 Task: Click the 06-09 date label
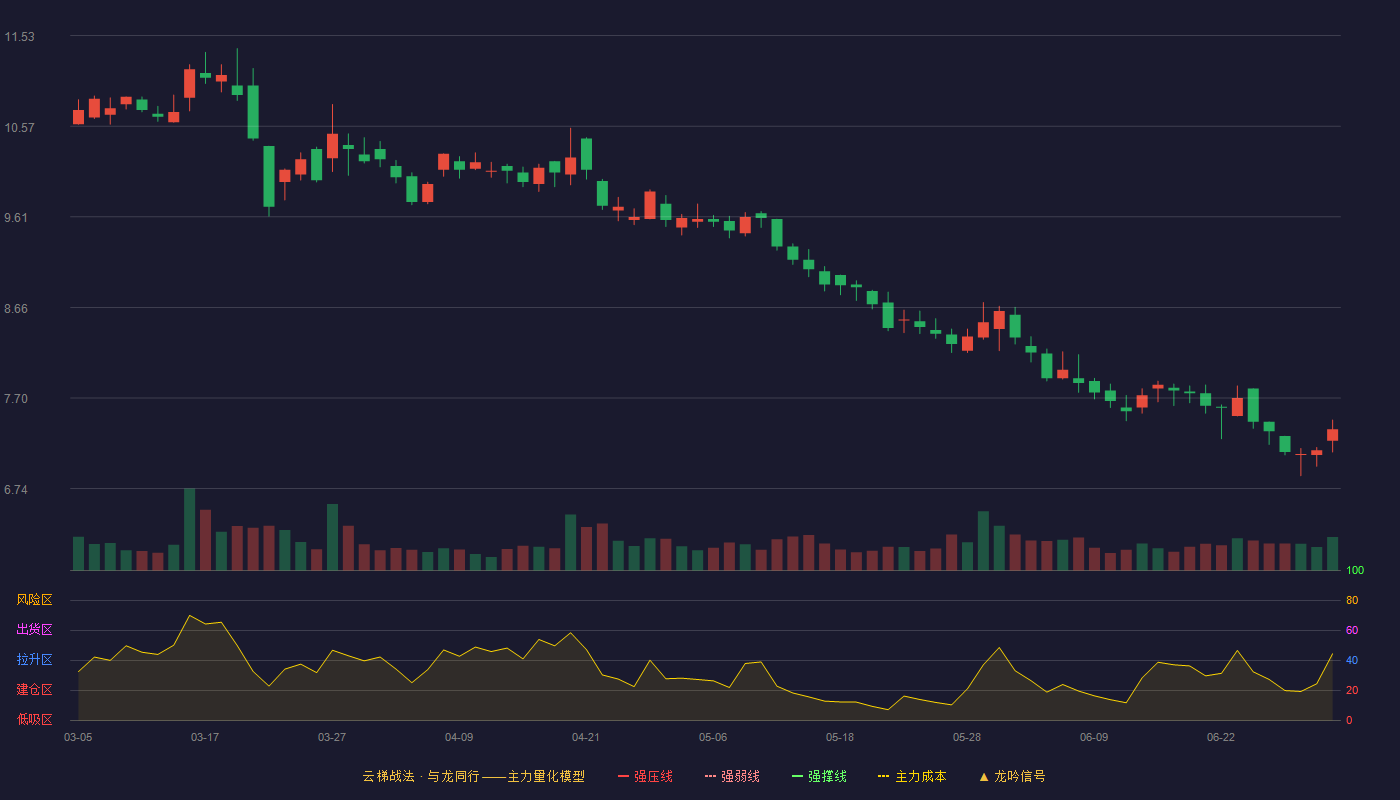coord(1094,737)
